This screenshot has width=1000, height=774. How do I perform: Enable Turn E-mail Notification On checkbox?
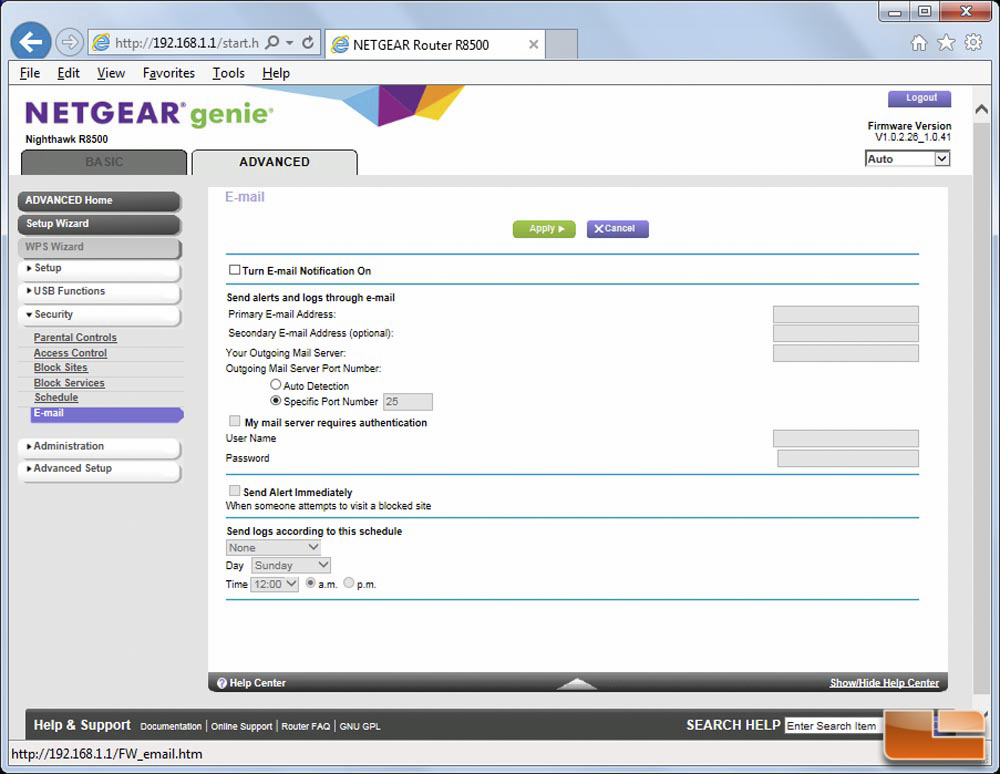(234, 270)
